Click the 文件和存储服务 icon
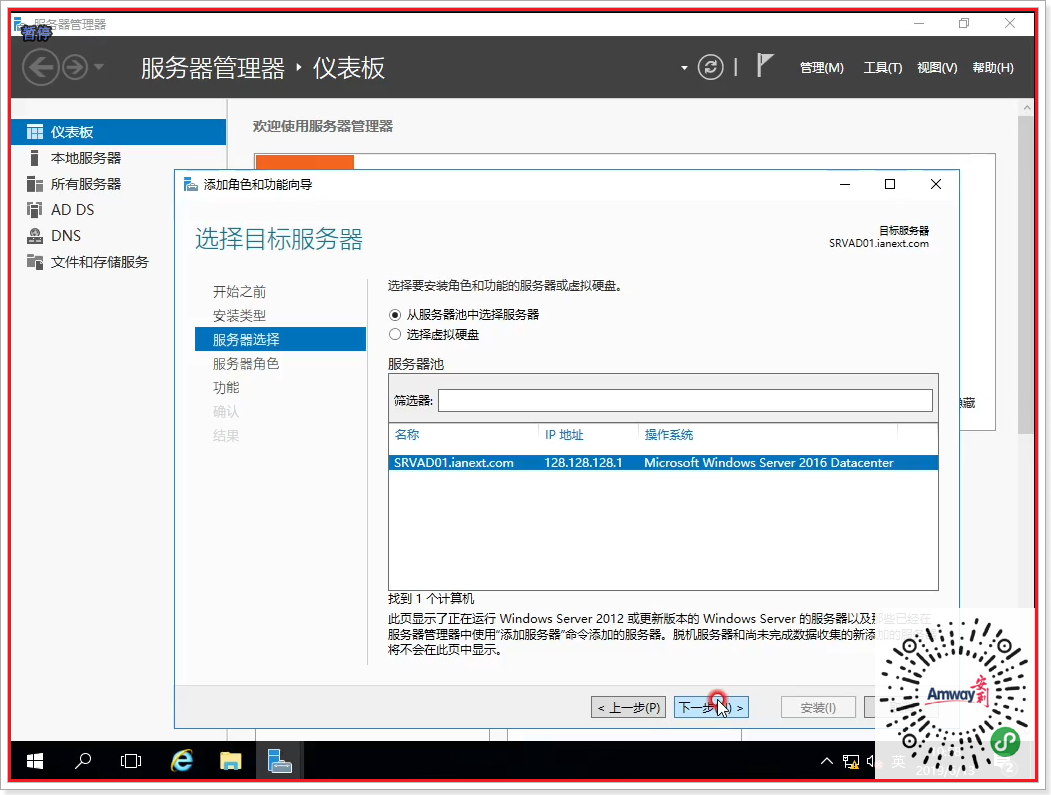 click(x=35, y=261)
